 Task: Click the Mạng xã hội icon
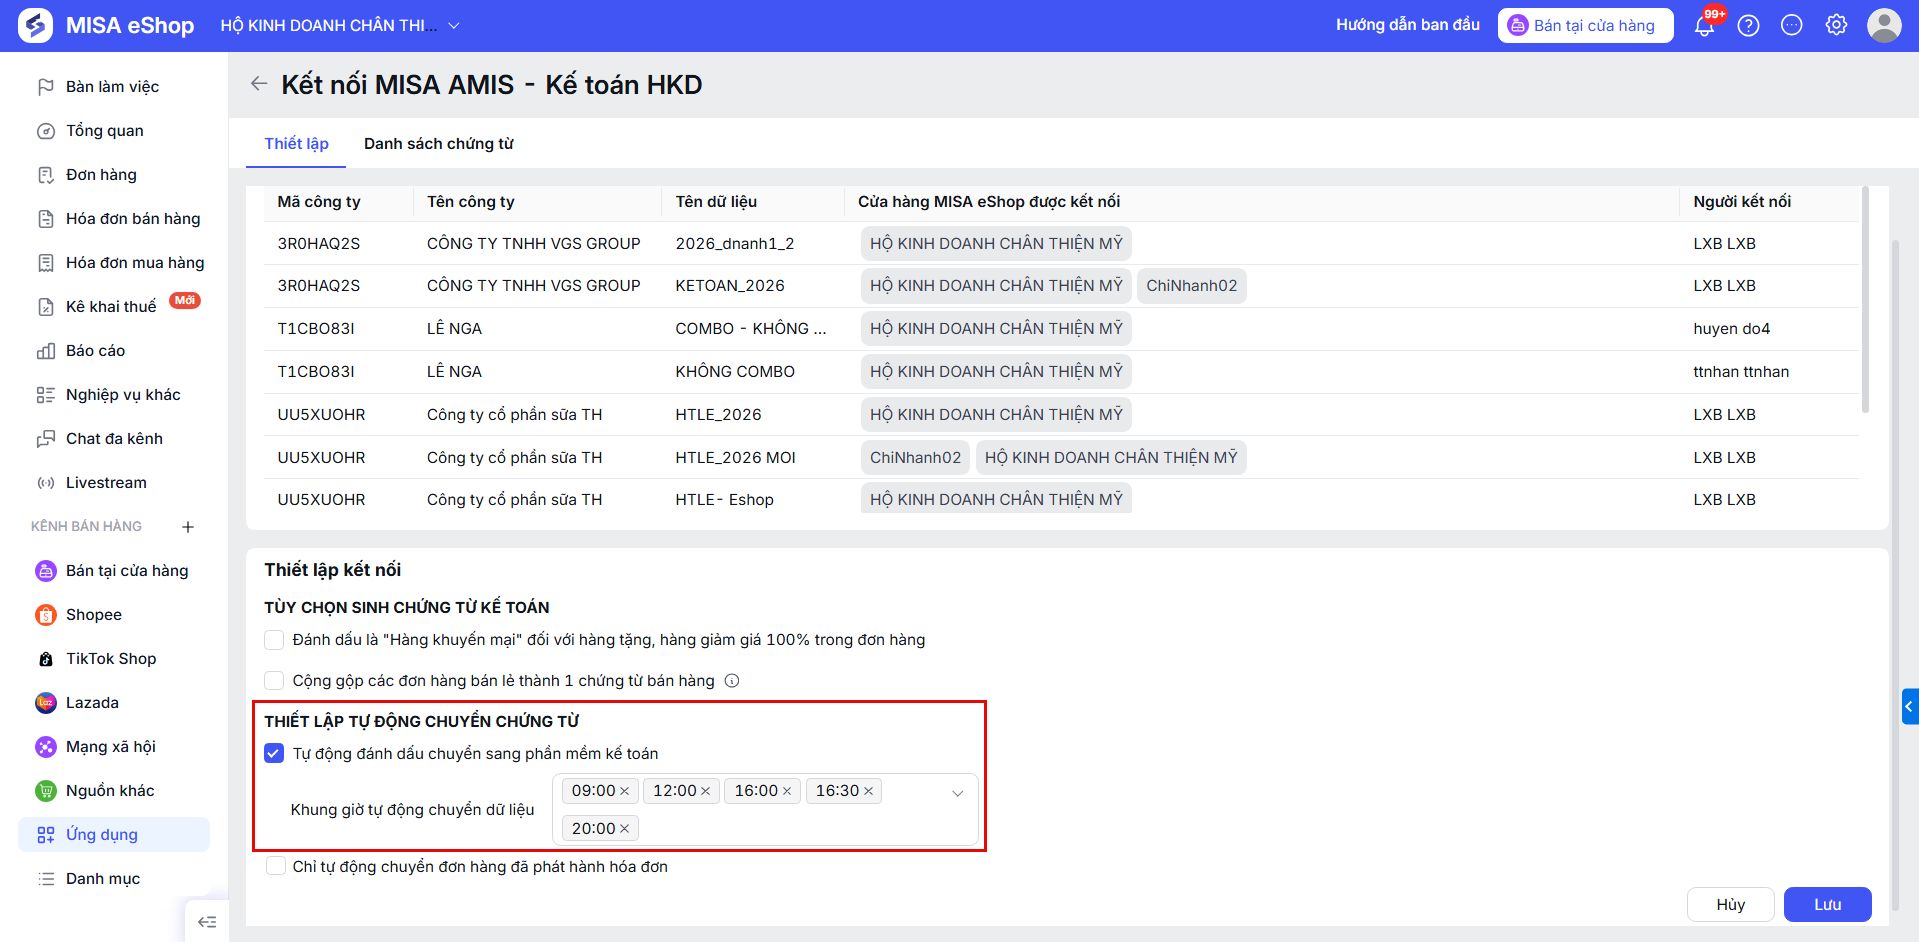tap(46, 747)
